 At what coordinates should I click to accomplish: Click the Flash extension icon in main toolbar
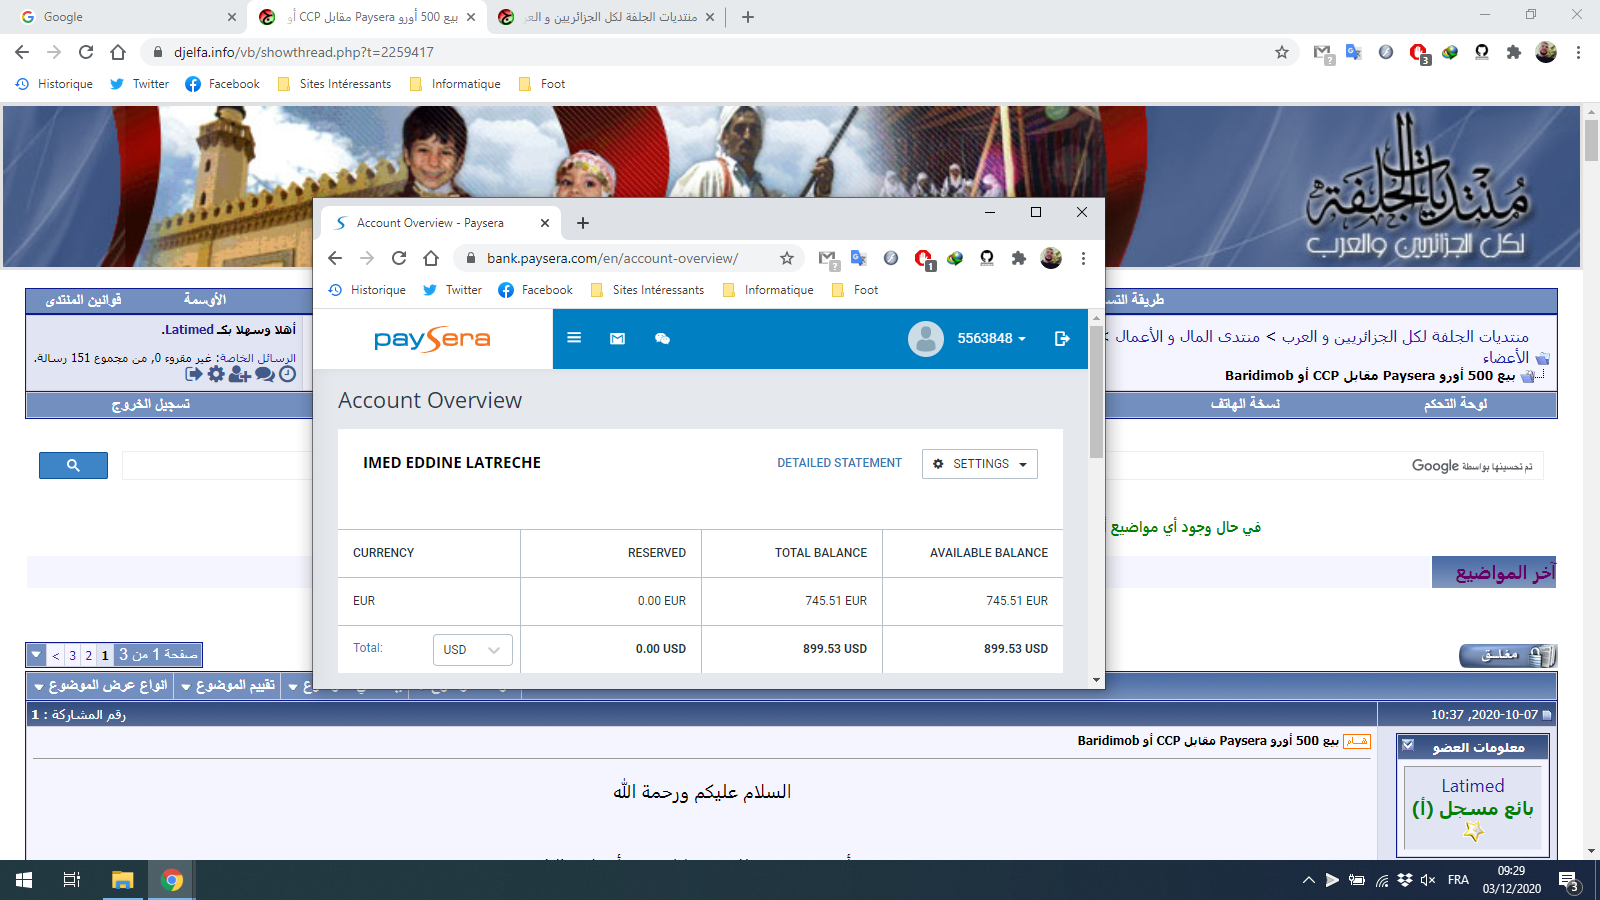click(1386, 52)
